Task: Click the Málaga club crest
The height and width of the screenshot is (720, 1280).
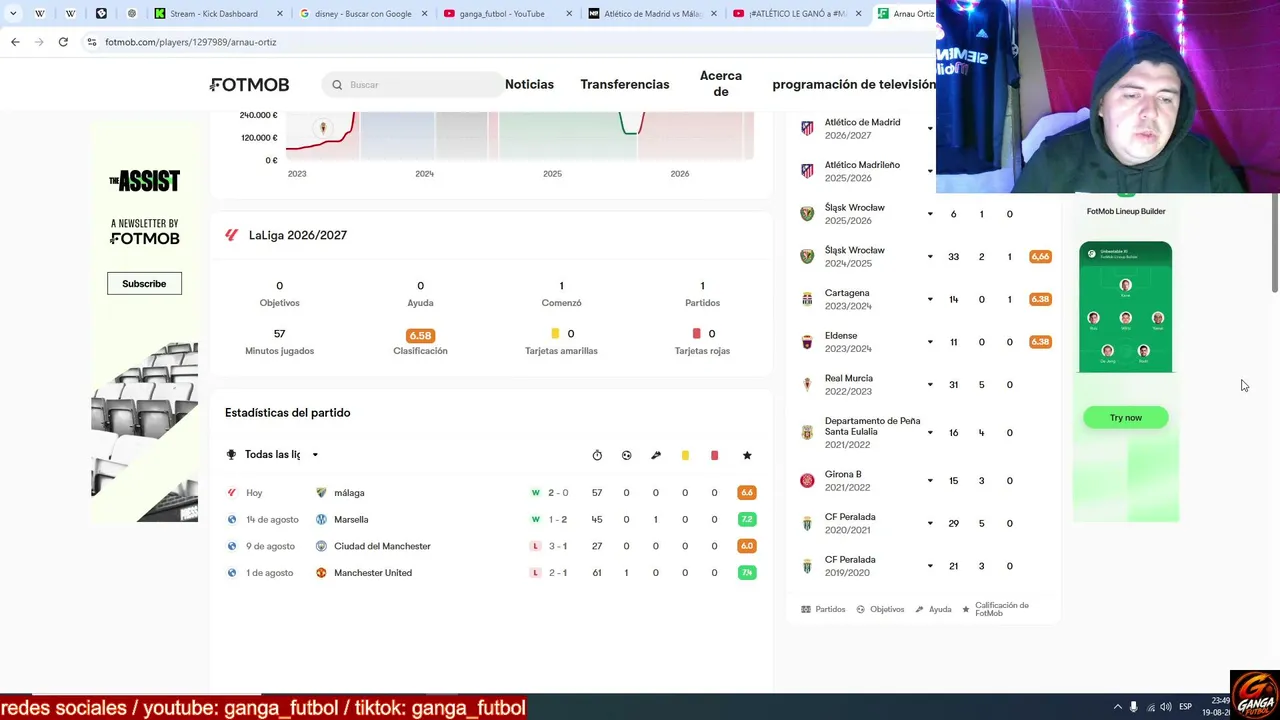Action: [x=321, y=493]
